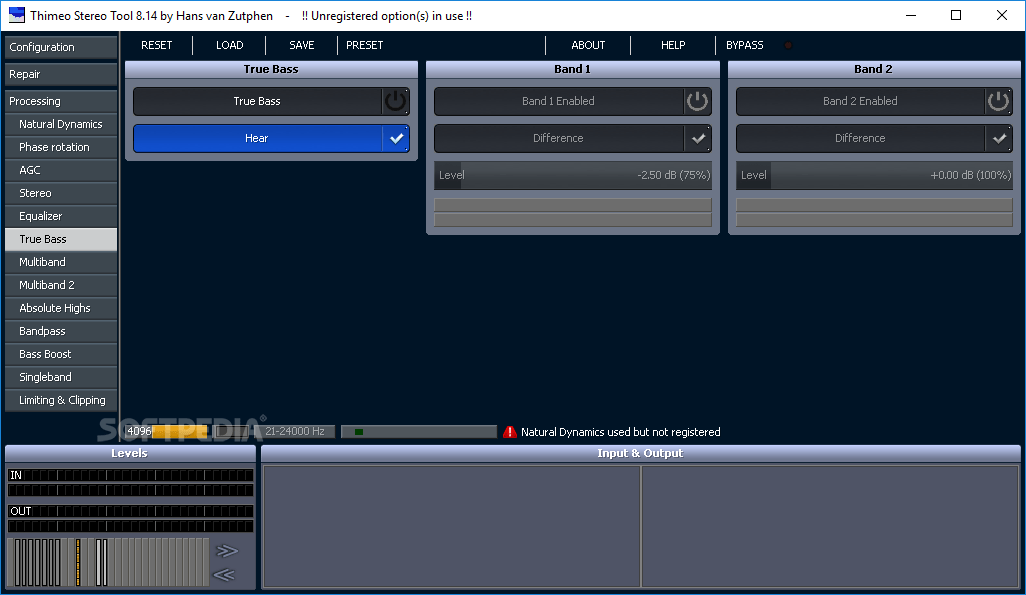The width and height of the screenshot is (1026, 595).
Task: Open the Repair section
Action: tap(61, 74)
